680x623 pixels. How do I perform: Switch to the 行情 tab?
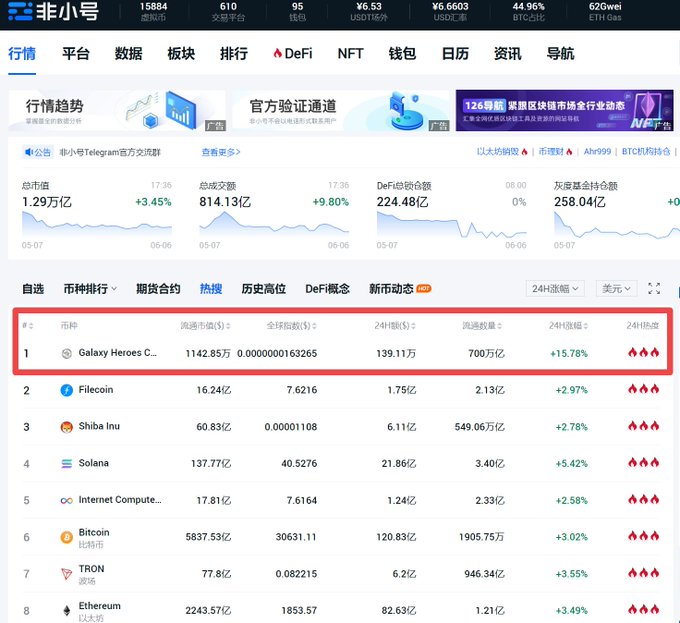coord(22,54)
